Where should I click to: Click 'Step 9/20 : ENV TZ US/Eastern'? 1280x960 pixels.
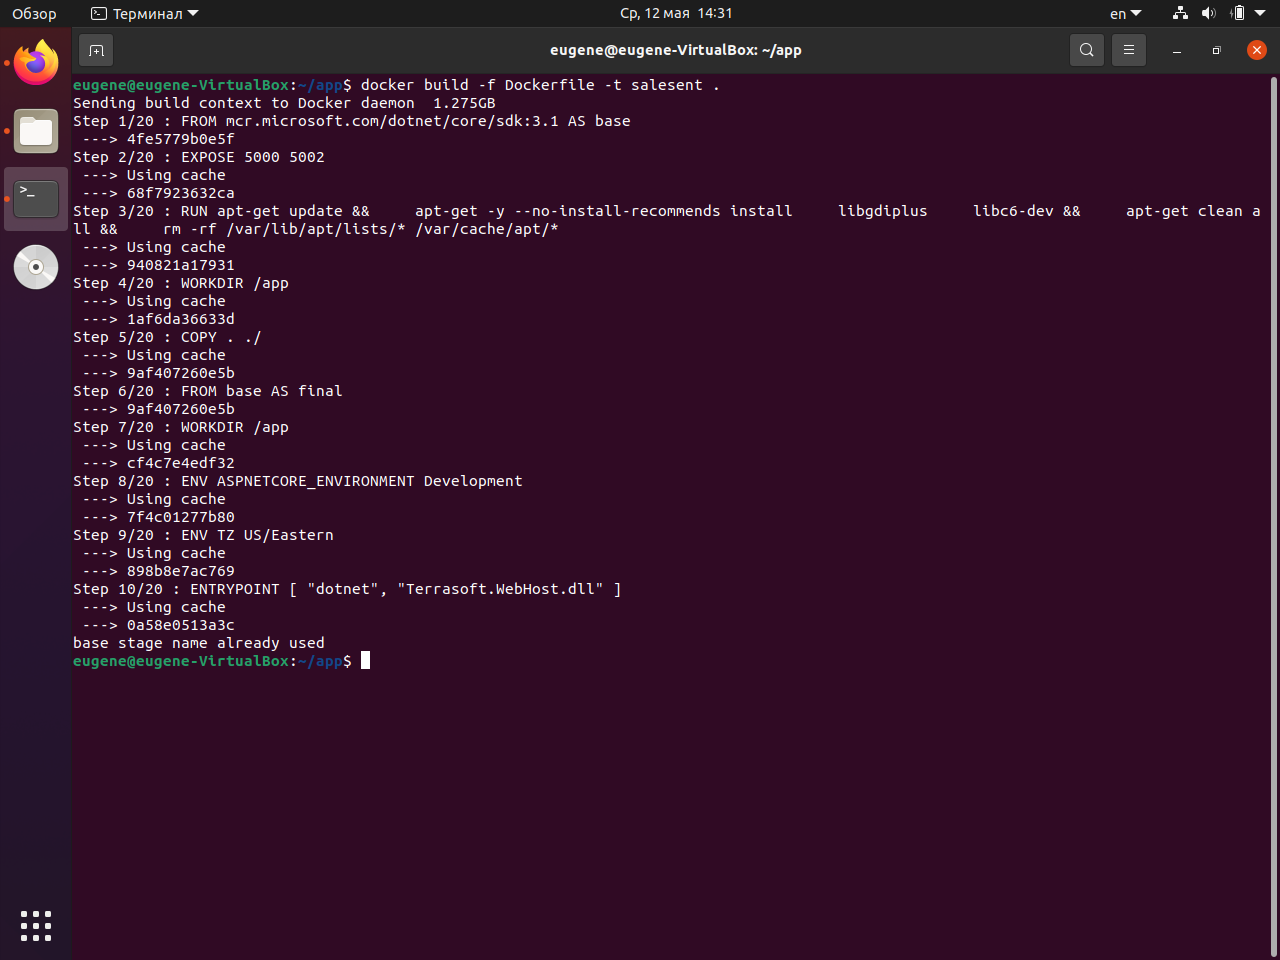coord(203,535)
